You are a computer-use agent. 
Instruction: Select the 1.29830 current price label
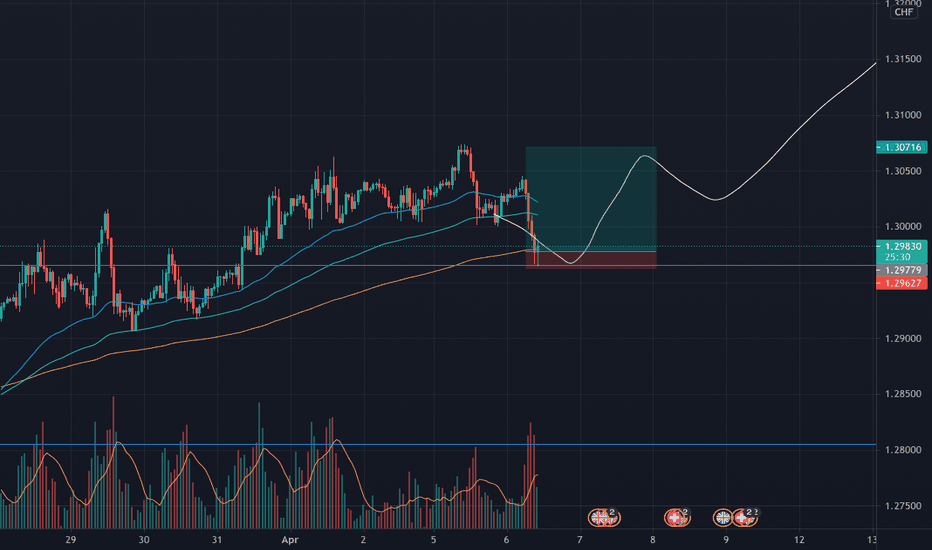(902, 252)
